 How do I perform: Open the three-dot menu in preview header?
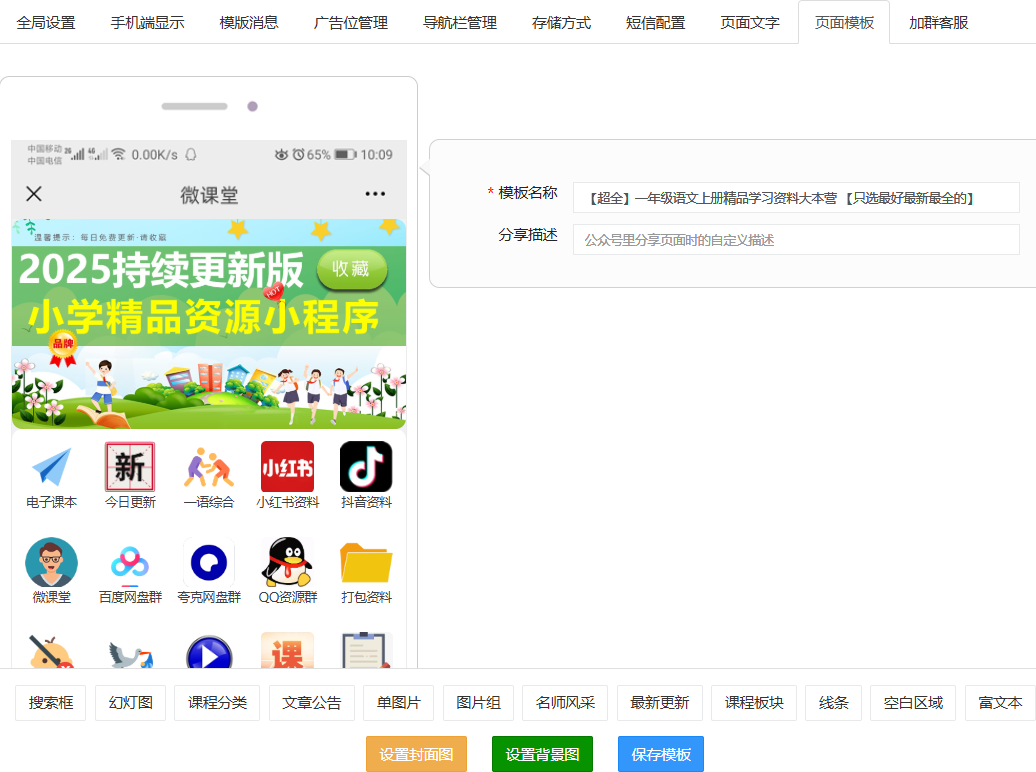(x=375, y=194)
